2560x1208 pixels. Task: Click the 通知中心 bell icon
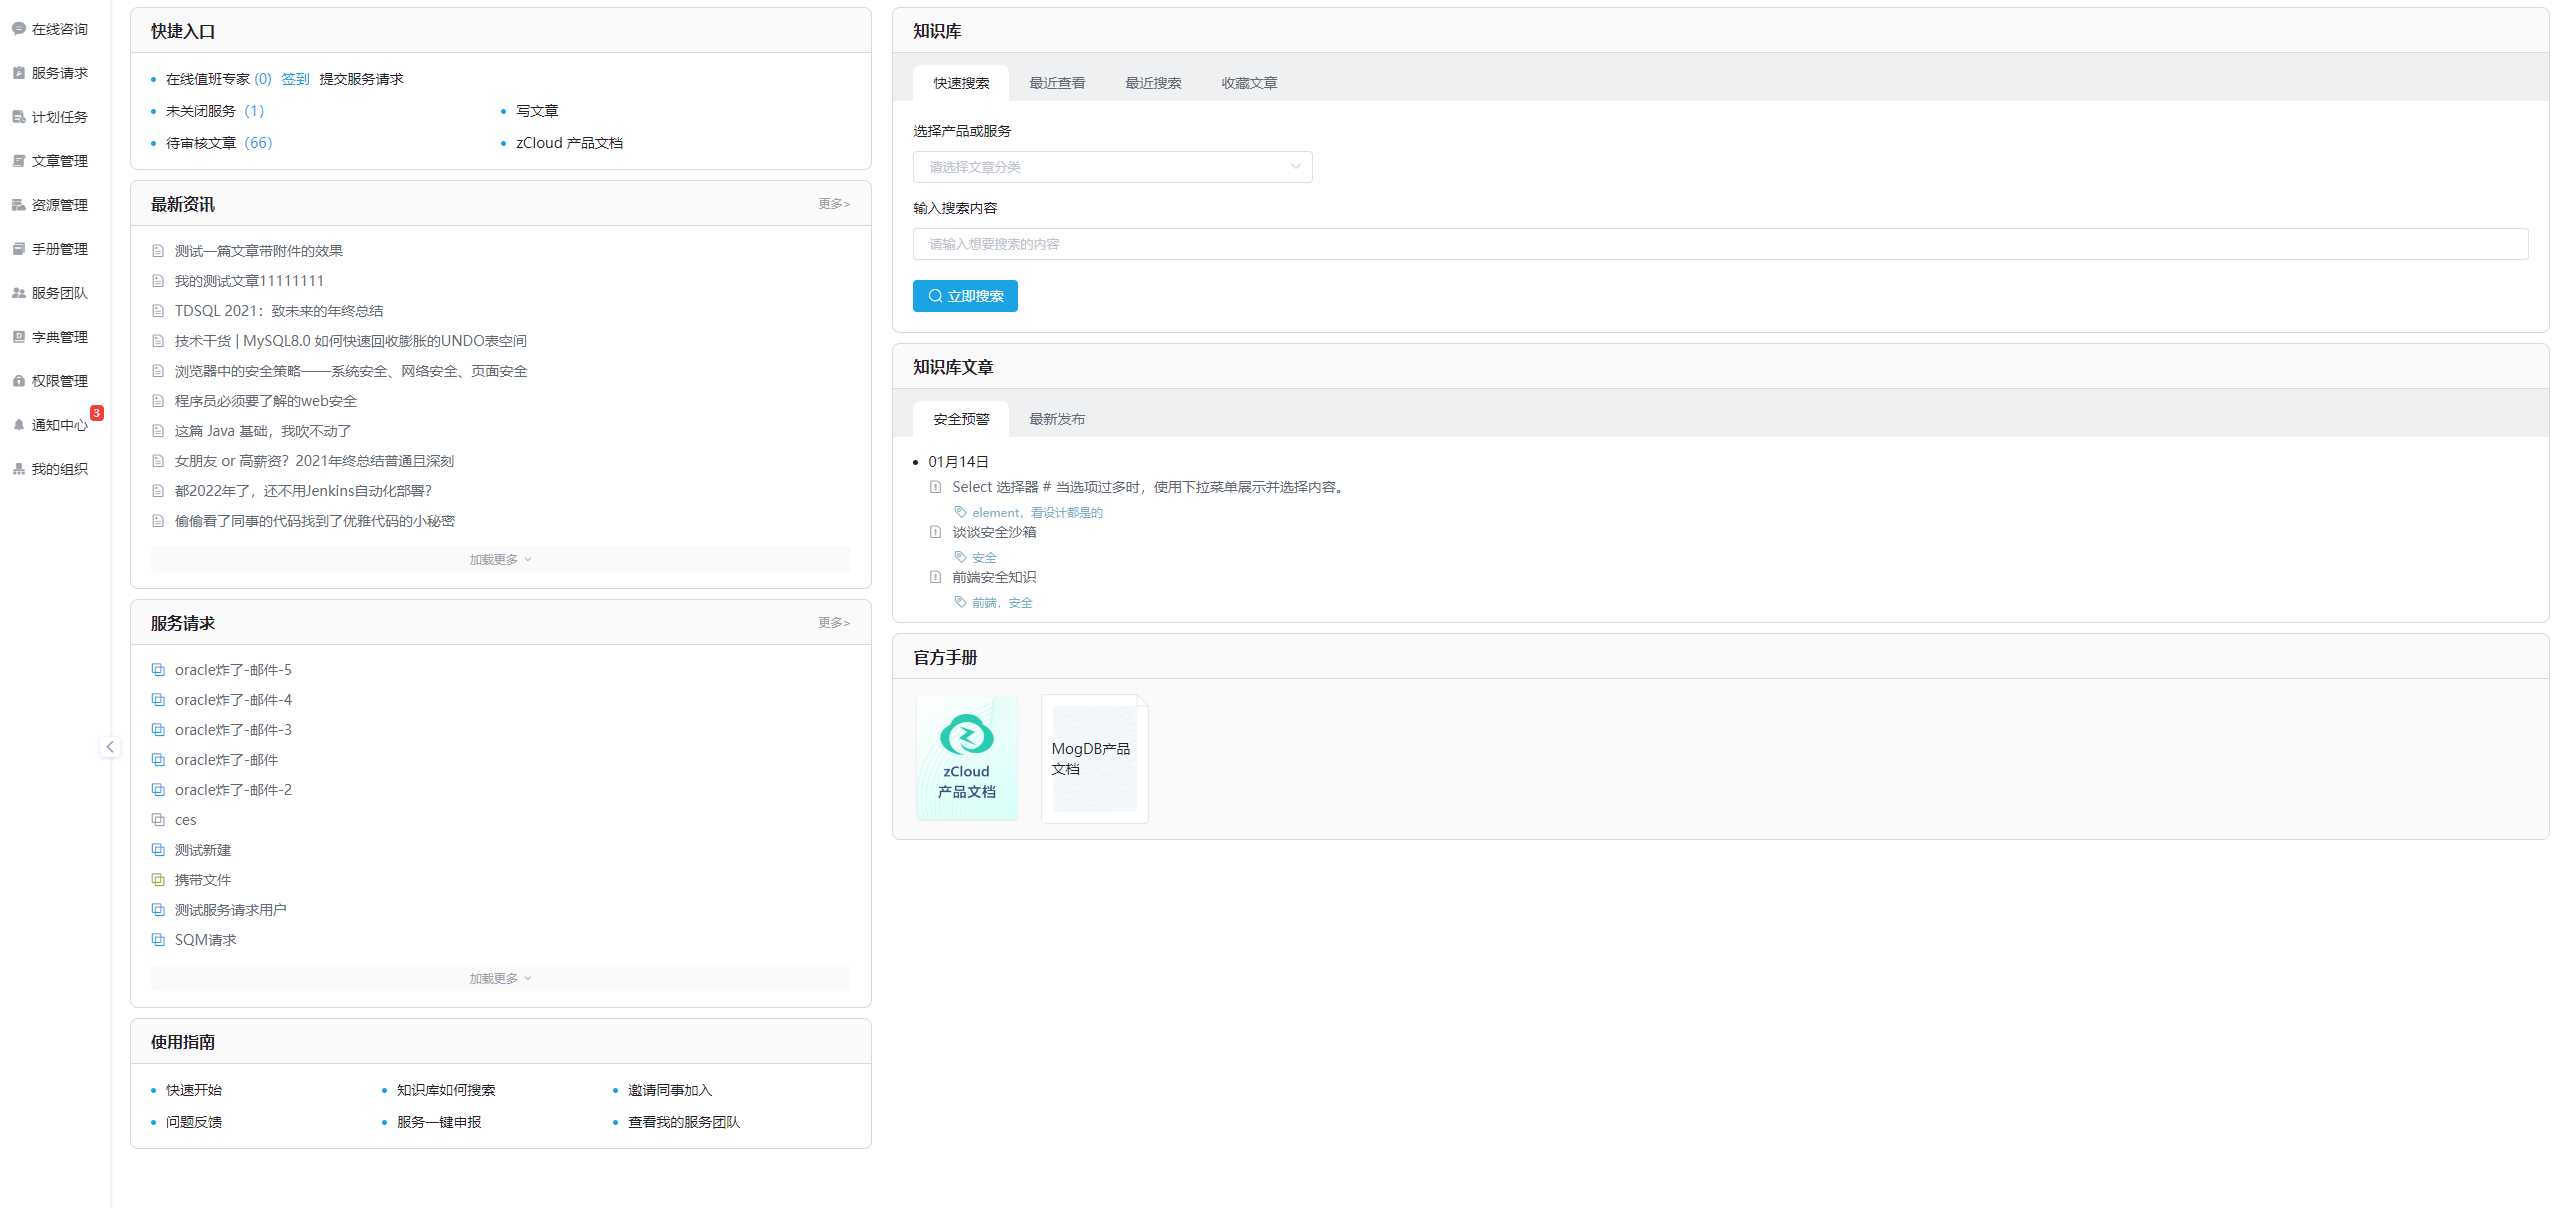click(18, 425)
